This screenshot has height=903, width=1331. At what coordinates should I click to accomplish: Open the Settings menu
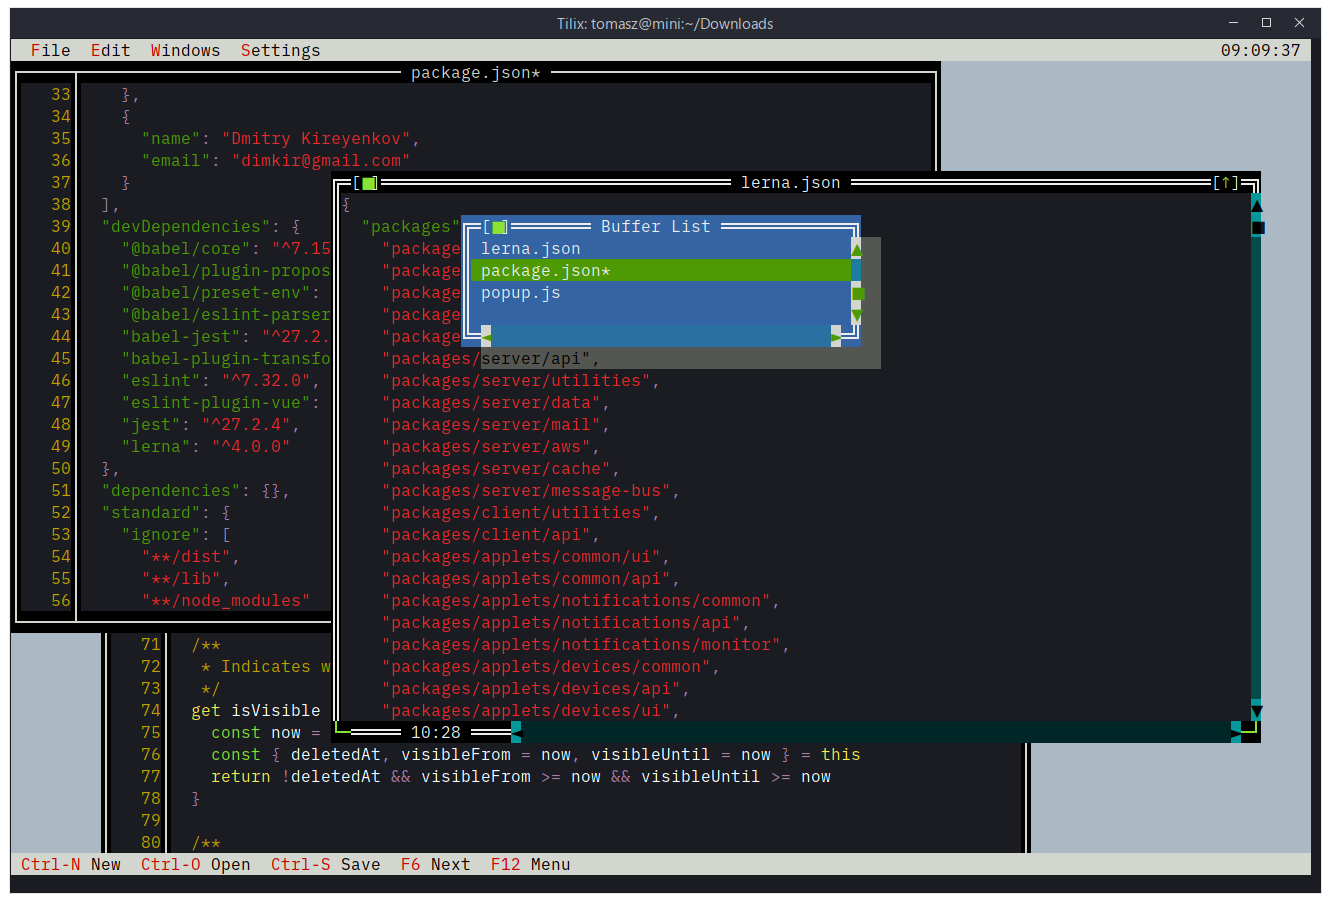click(280, 50)
